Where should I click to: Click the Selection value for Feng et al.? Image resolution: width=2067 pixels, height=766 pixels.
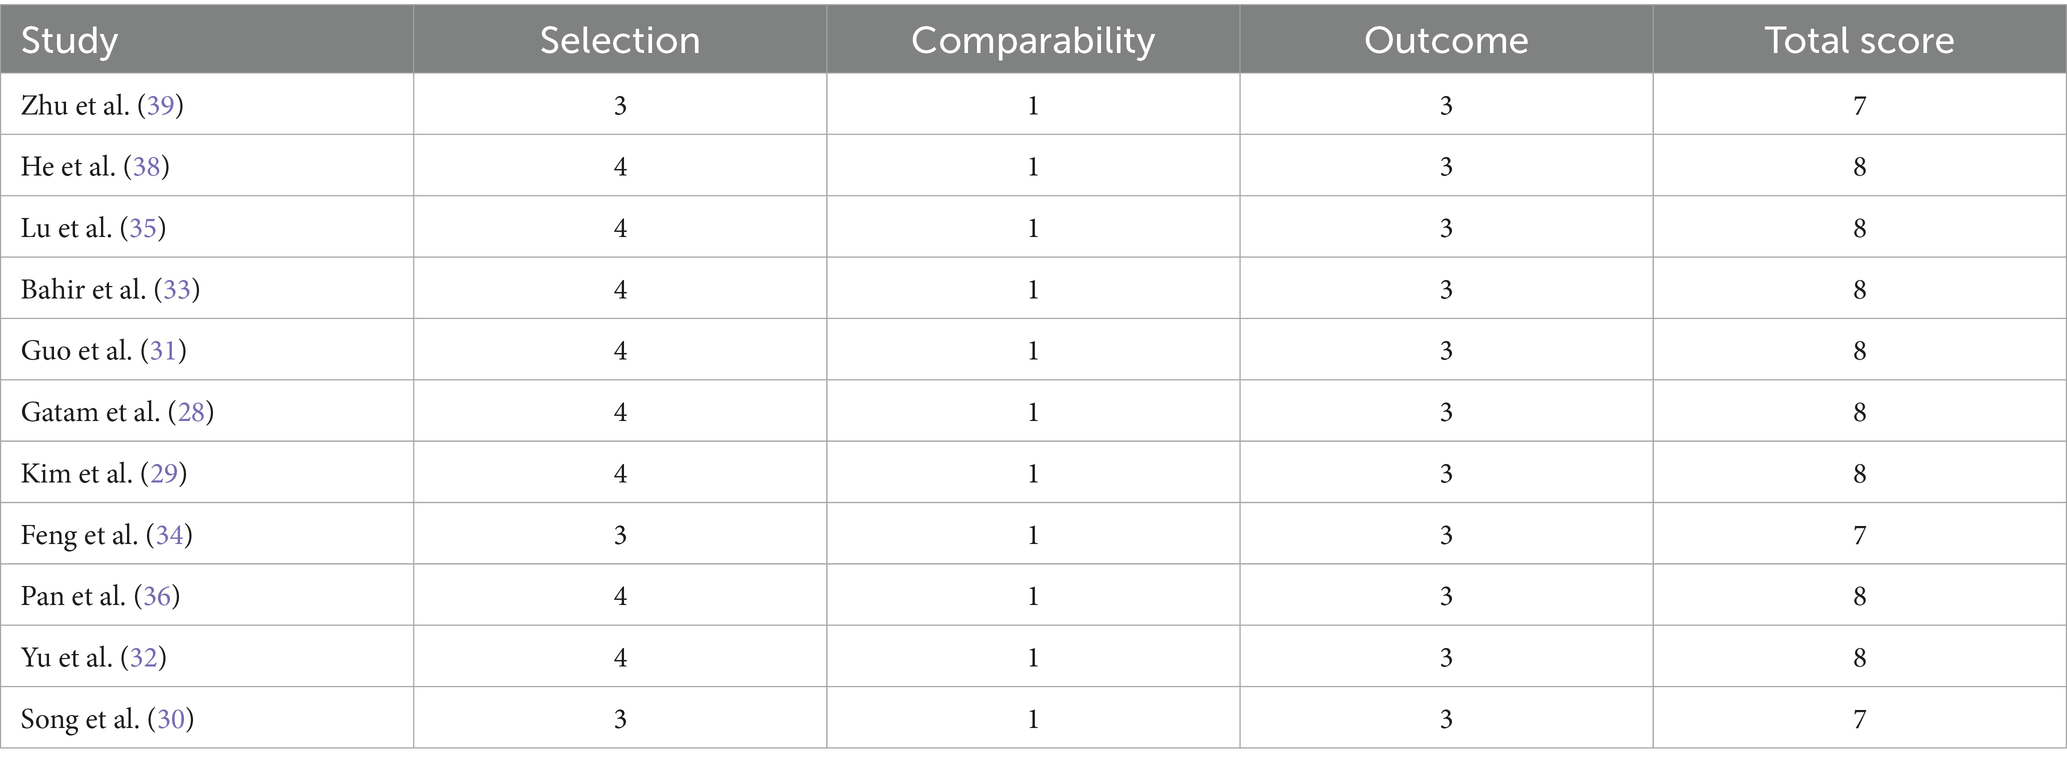coord(620,535)
